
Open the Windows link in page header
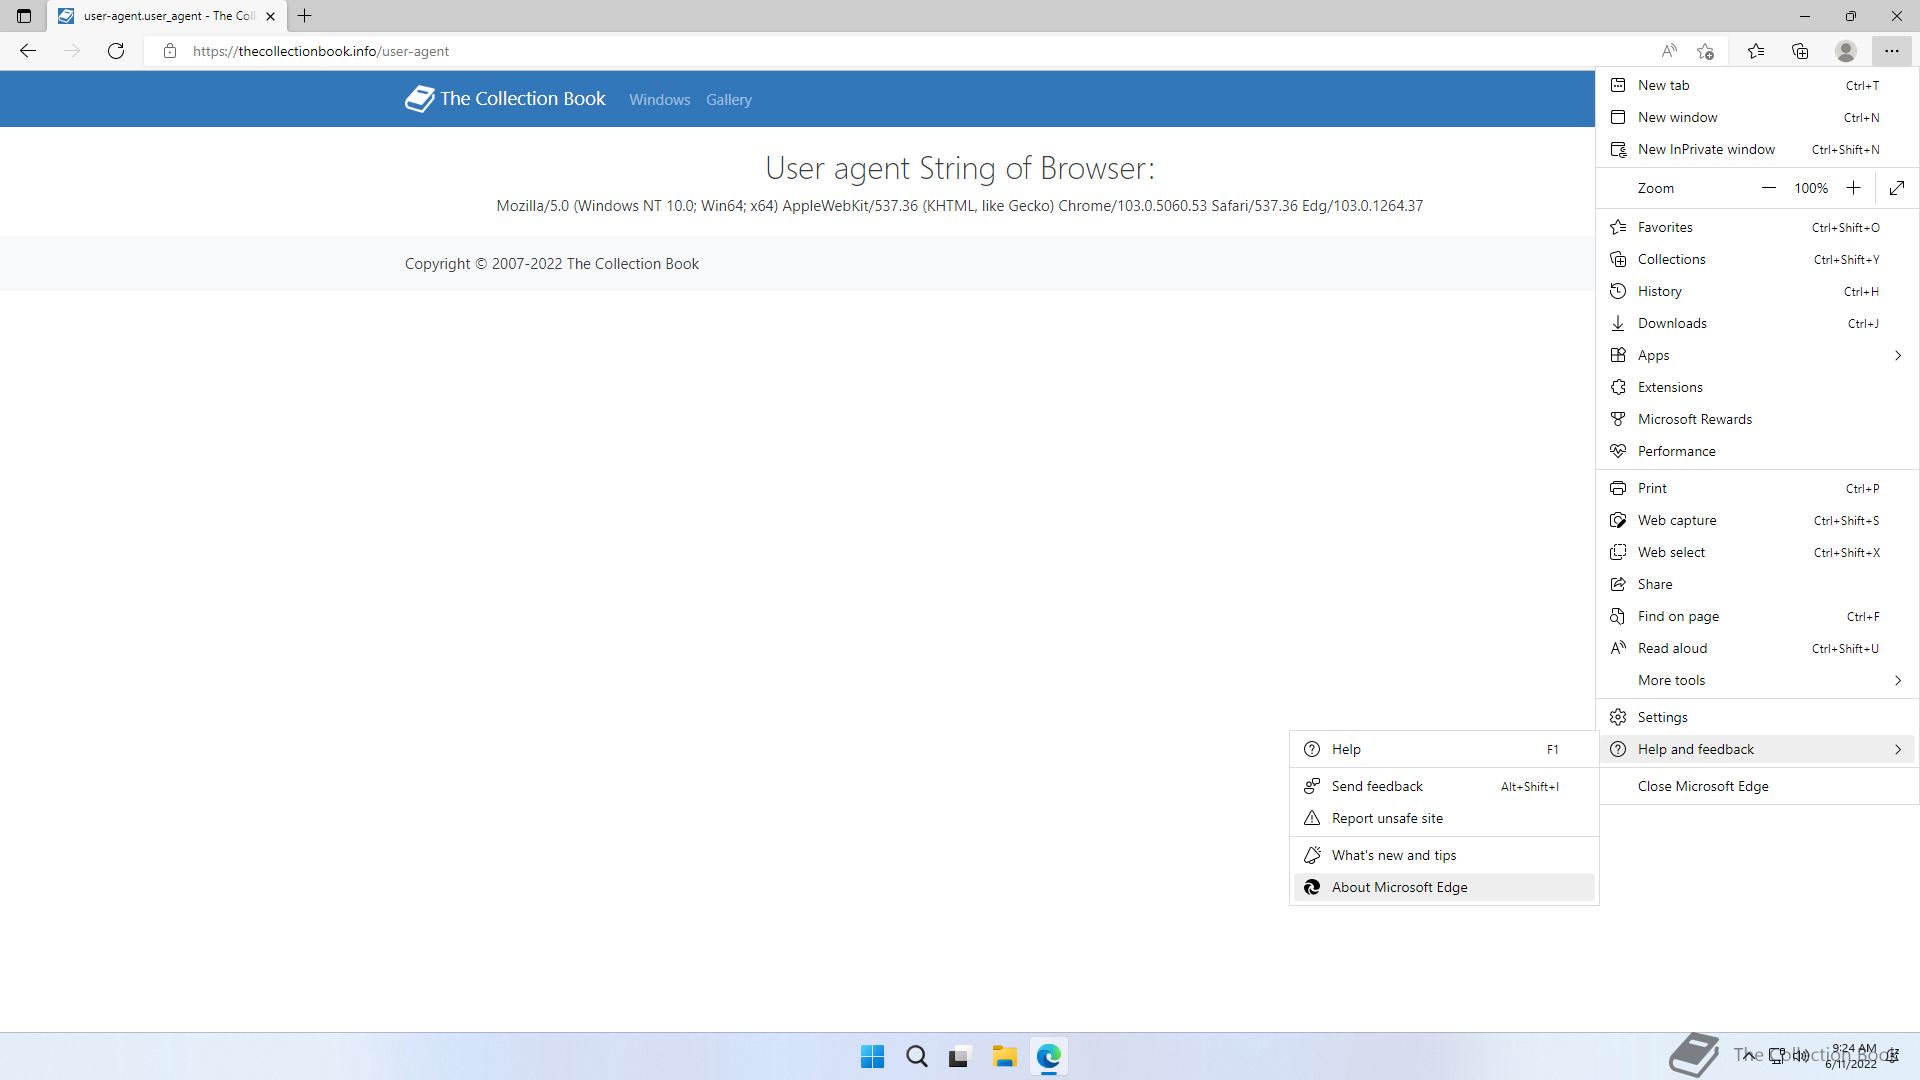[x=659, y=100]
